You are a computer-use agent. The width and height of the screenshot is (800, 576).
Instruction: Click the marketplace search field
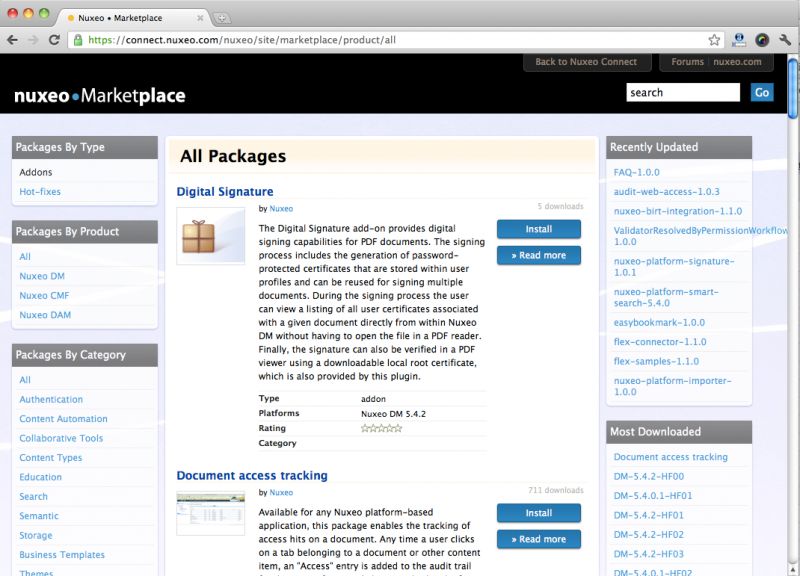(683, 92)
